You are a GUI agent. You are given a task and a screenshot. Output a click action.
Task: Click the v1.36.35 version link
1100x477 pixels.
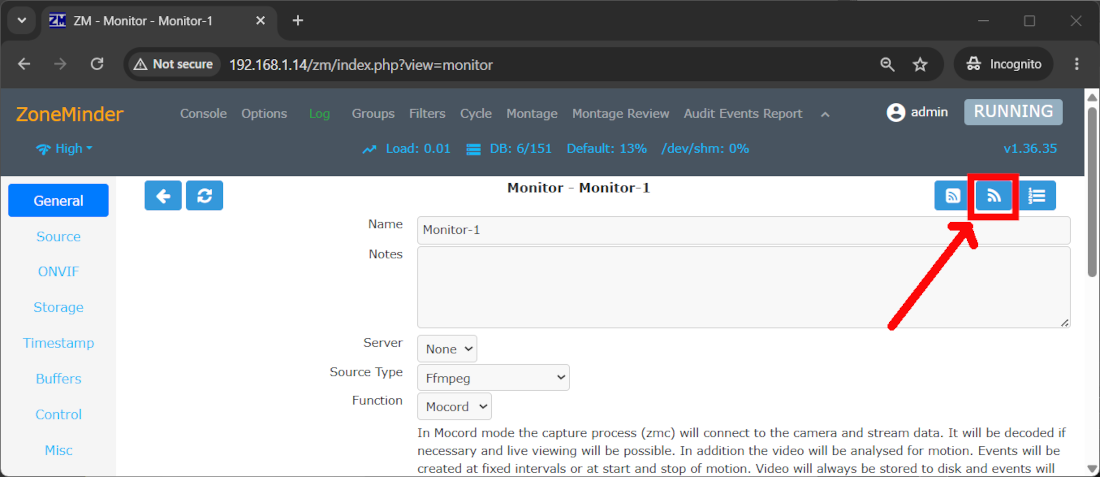tap(1030, 149)
